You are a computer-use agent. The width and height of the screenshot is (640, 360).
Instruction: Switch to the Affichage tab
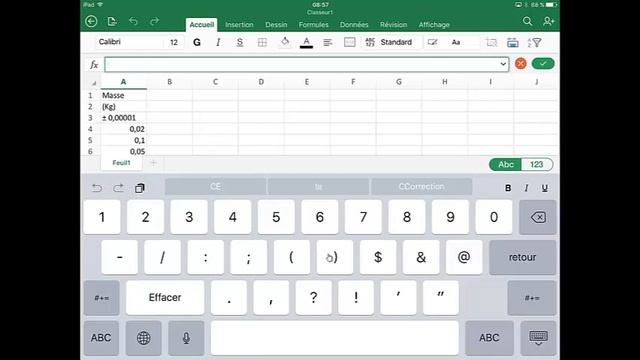point(434,25)
